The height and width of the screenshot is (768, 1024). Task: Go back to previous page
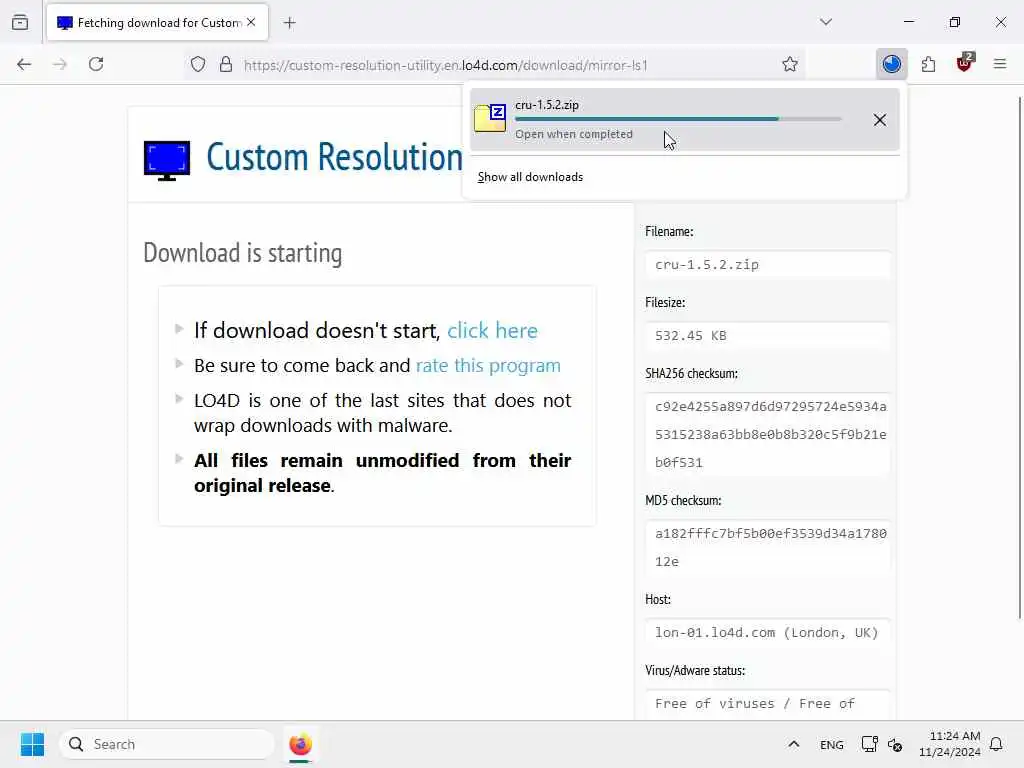[x=24, y=64]
